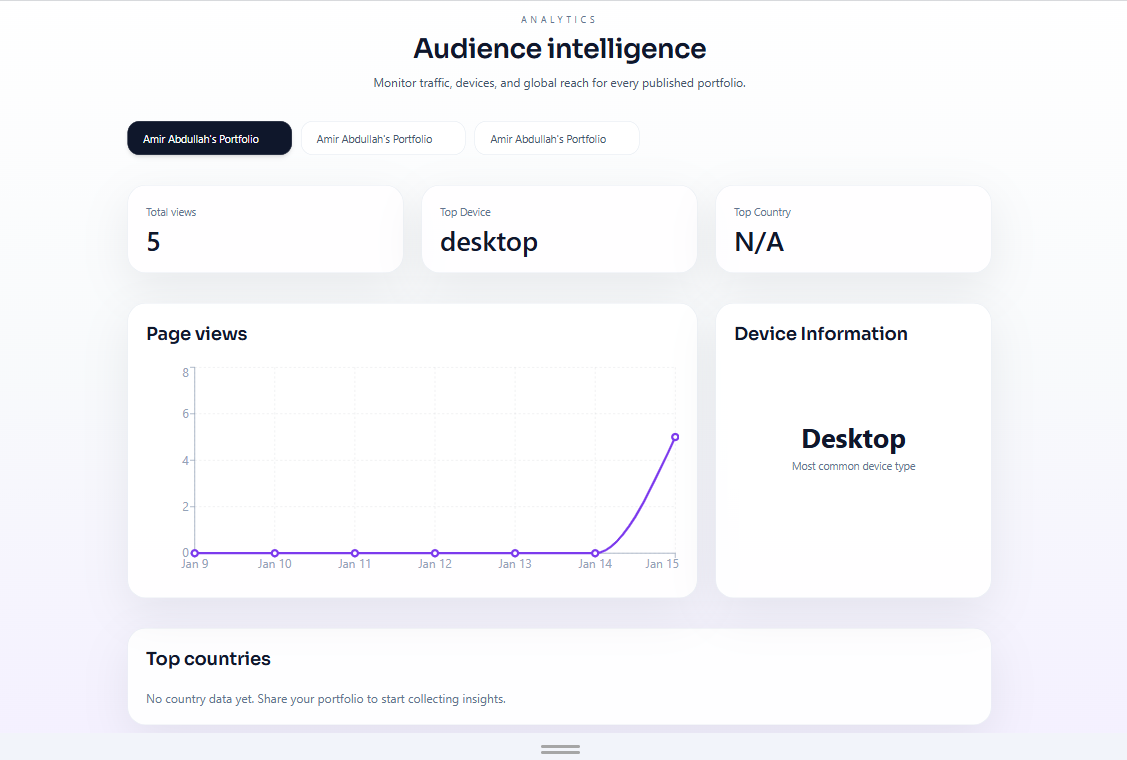1127x760 pixels.
Task: Select the first Amir Abdullah's Portfolio tab
Action: [209, 138]
